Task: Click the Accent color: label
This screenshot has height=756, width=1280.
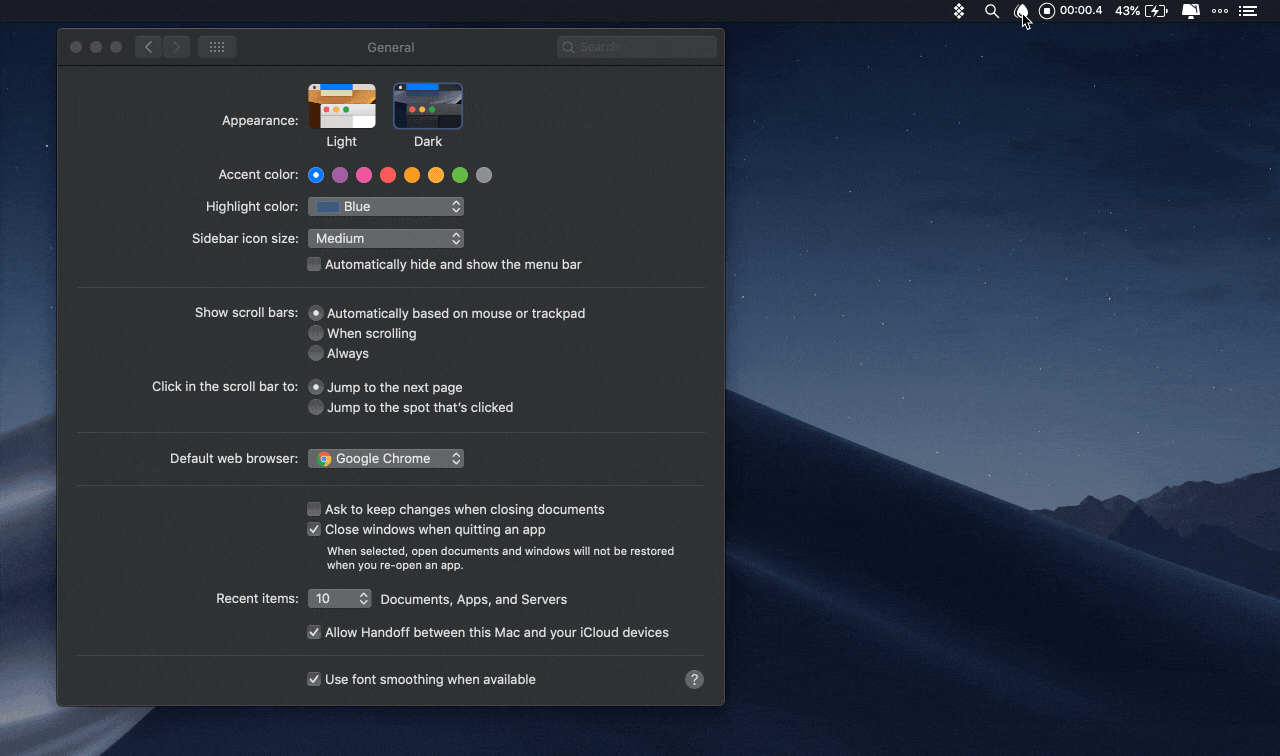Action: pos(258,175)
